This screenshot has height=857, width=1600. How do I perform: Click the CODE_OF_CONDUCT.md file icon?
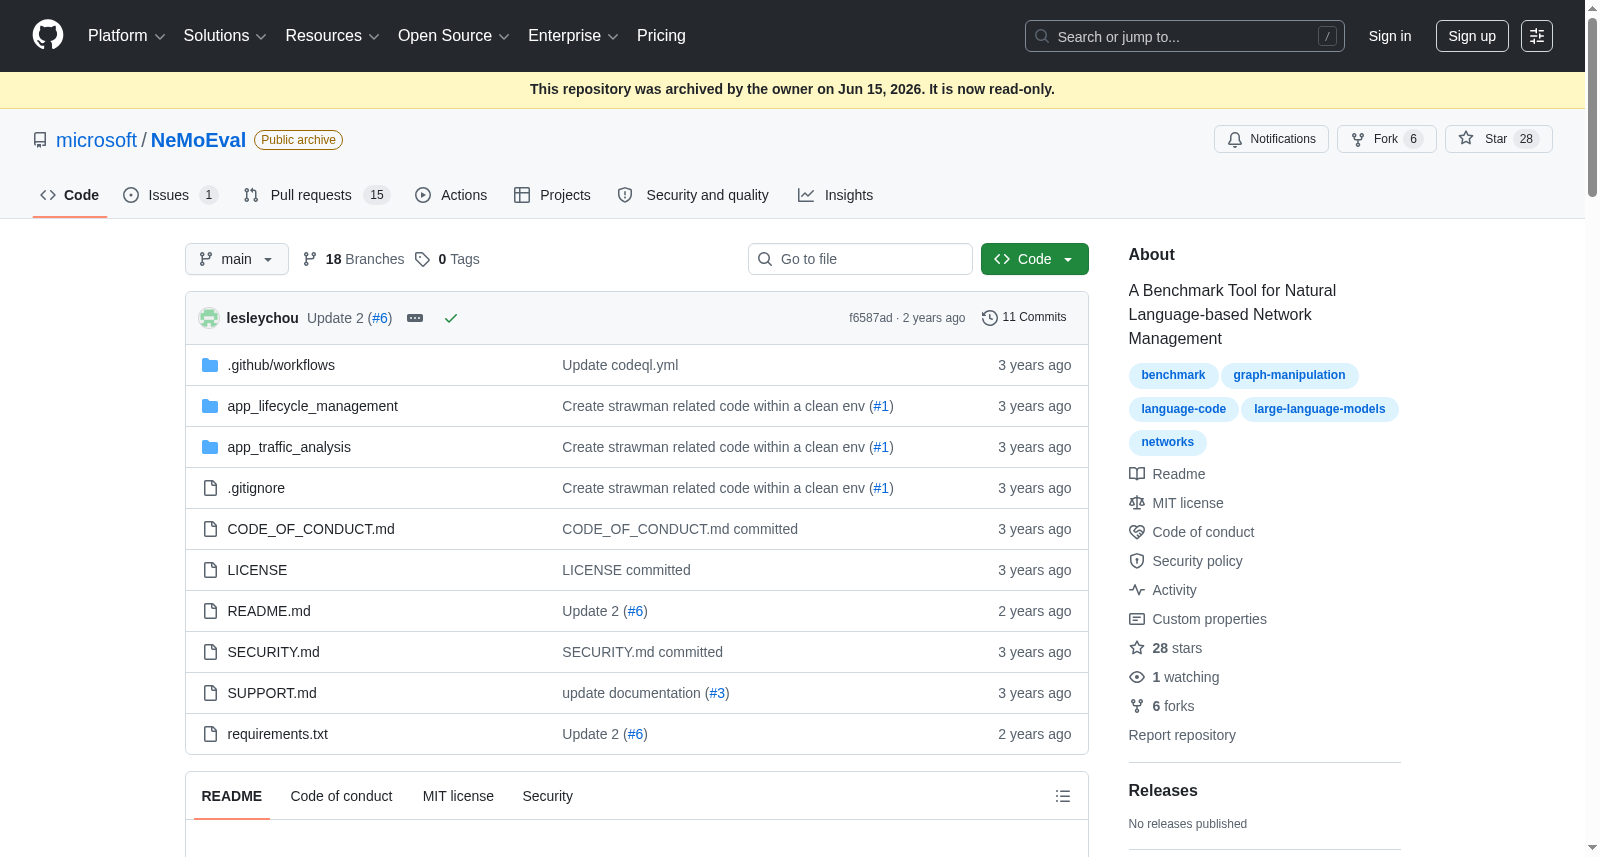click(x=210, y=529)
